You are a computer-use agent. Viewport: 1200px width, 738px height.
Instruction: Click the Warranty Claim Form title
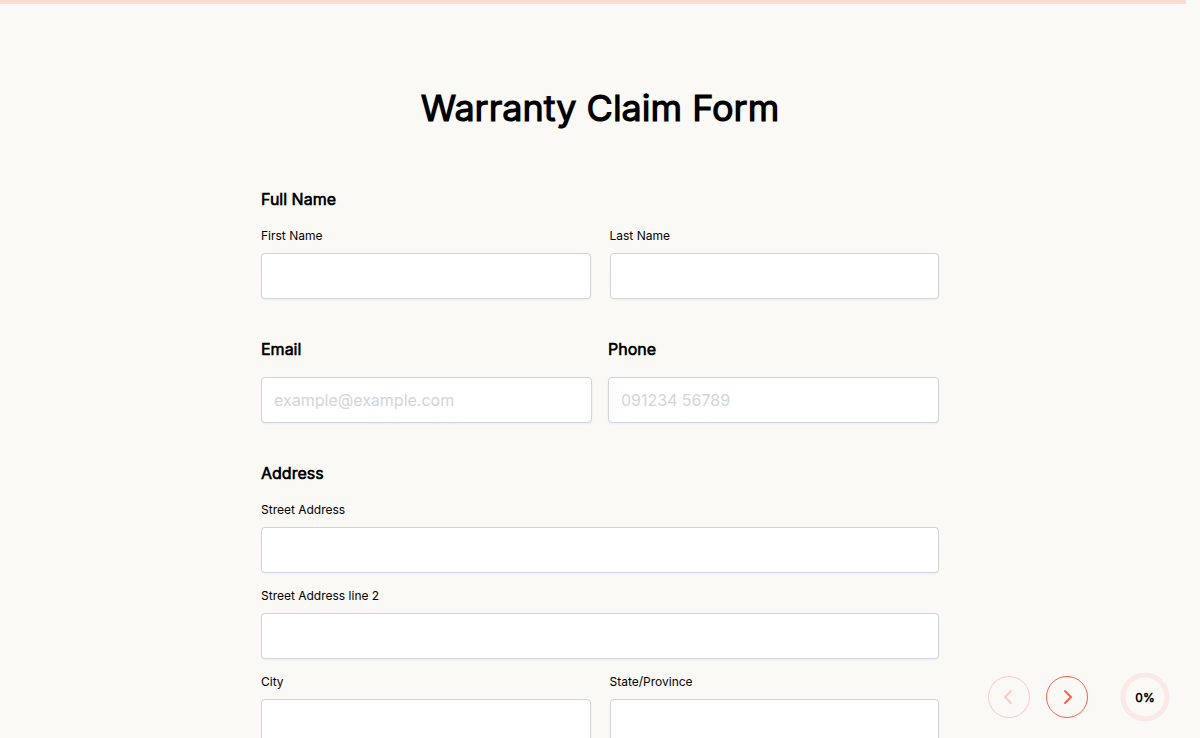coord(599,108)
